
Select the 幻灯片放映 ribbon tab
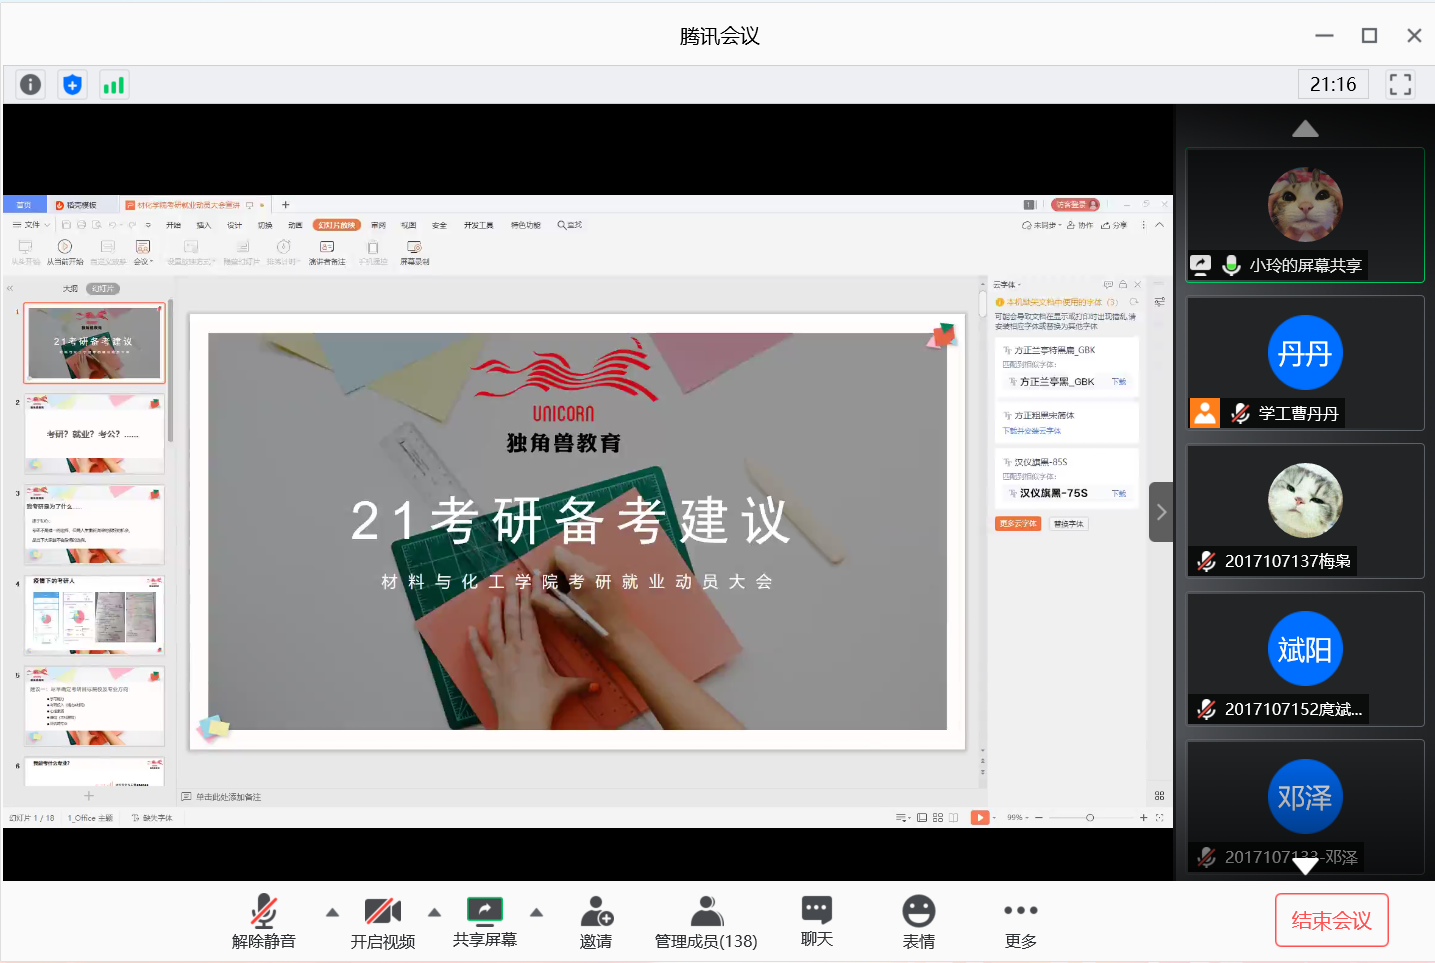(337, 225)
